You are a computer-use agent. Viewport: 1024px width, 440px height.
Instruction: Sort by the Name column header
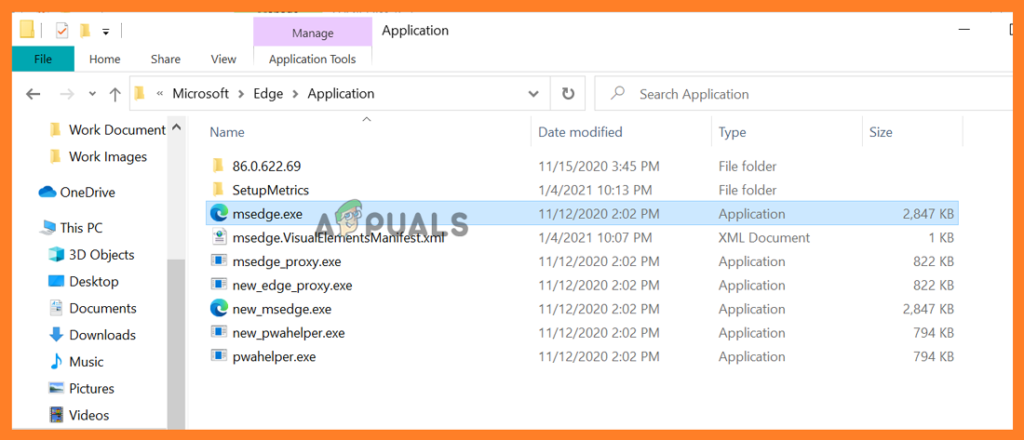[x=227, y=132]
